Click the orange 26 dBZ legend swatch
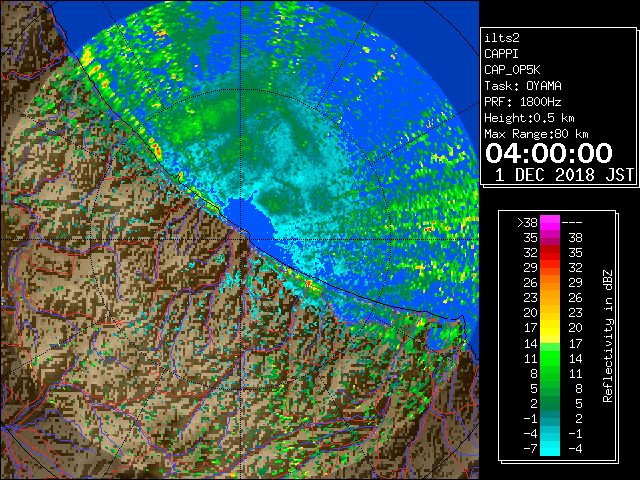This screenshot has height=480, width=640. pos(550,283)
